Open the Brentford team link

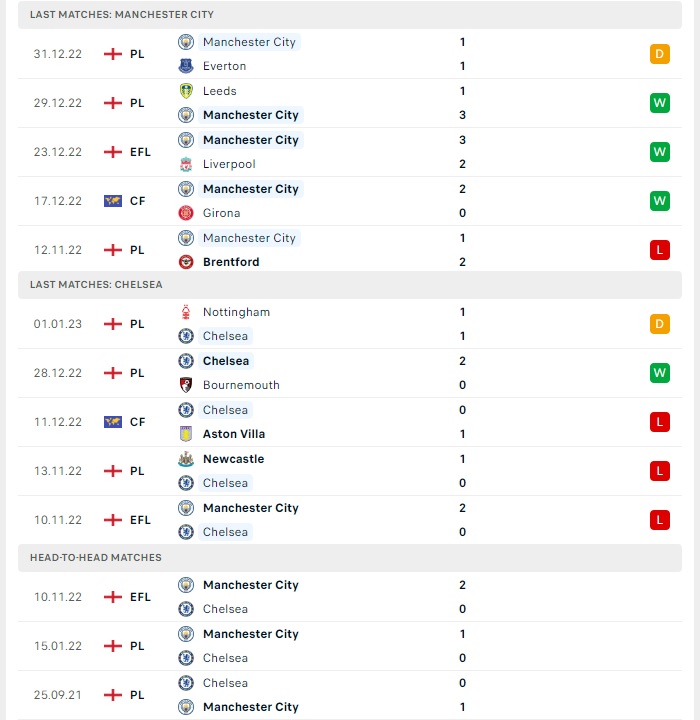[x=231, y=262]
